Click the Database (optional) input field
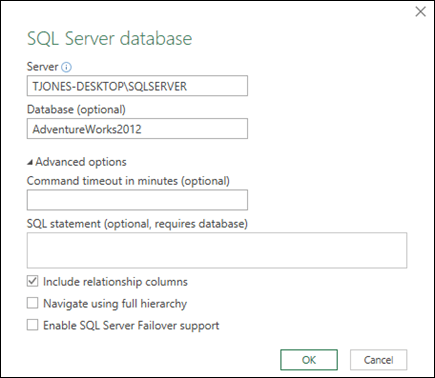The width and height of the screenshot is (435, 378). (x=137, y=129)
